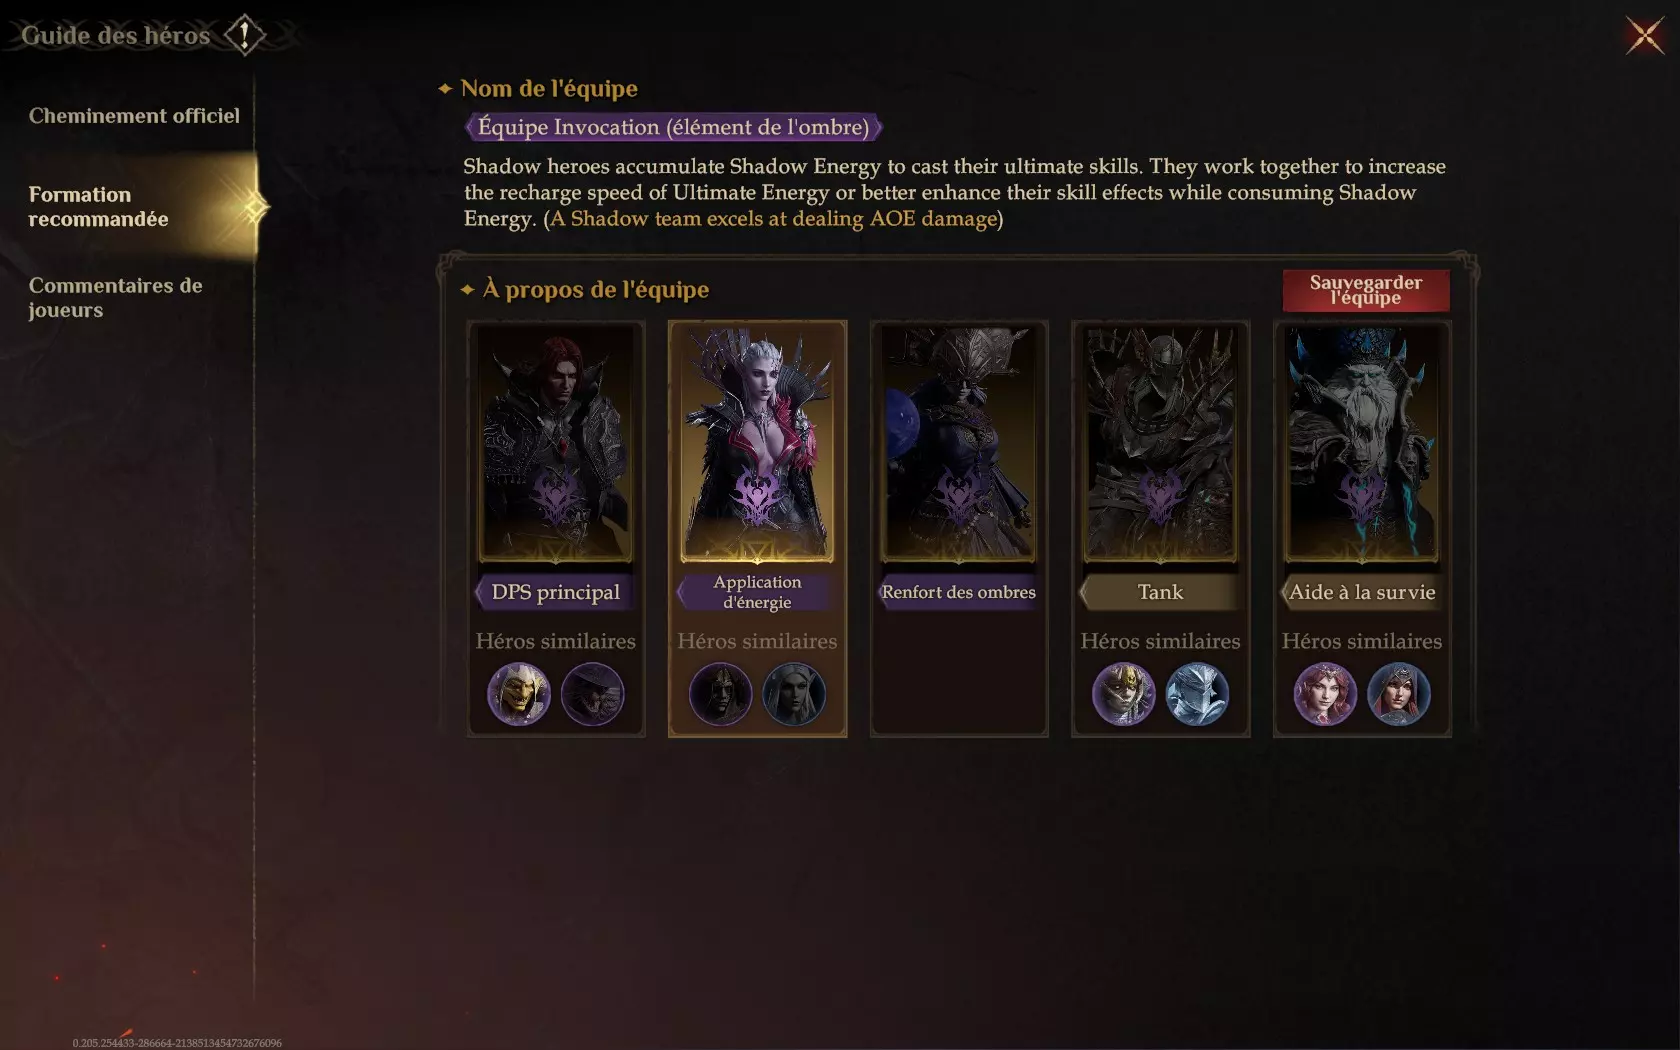Choose the silver armored similar hero under Tank
This screenshot has width=1680, height=1050.
pyautogui.click(x=1197, y=694)
